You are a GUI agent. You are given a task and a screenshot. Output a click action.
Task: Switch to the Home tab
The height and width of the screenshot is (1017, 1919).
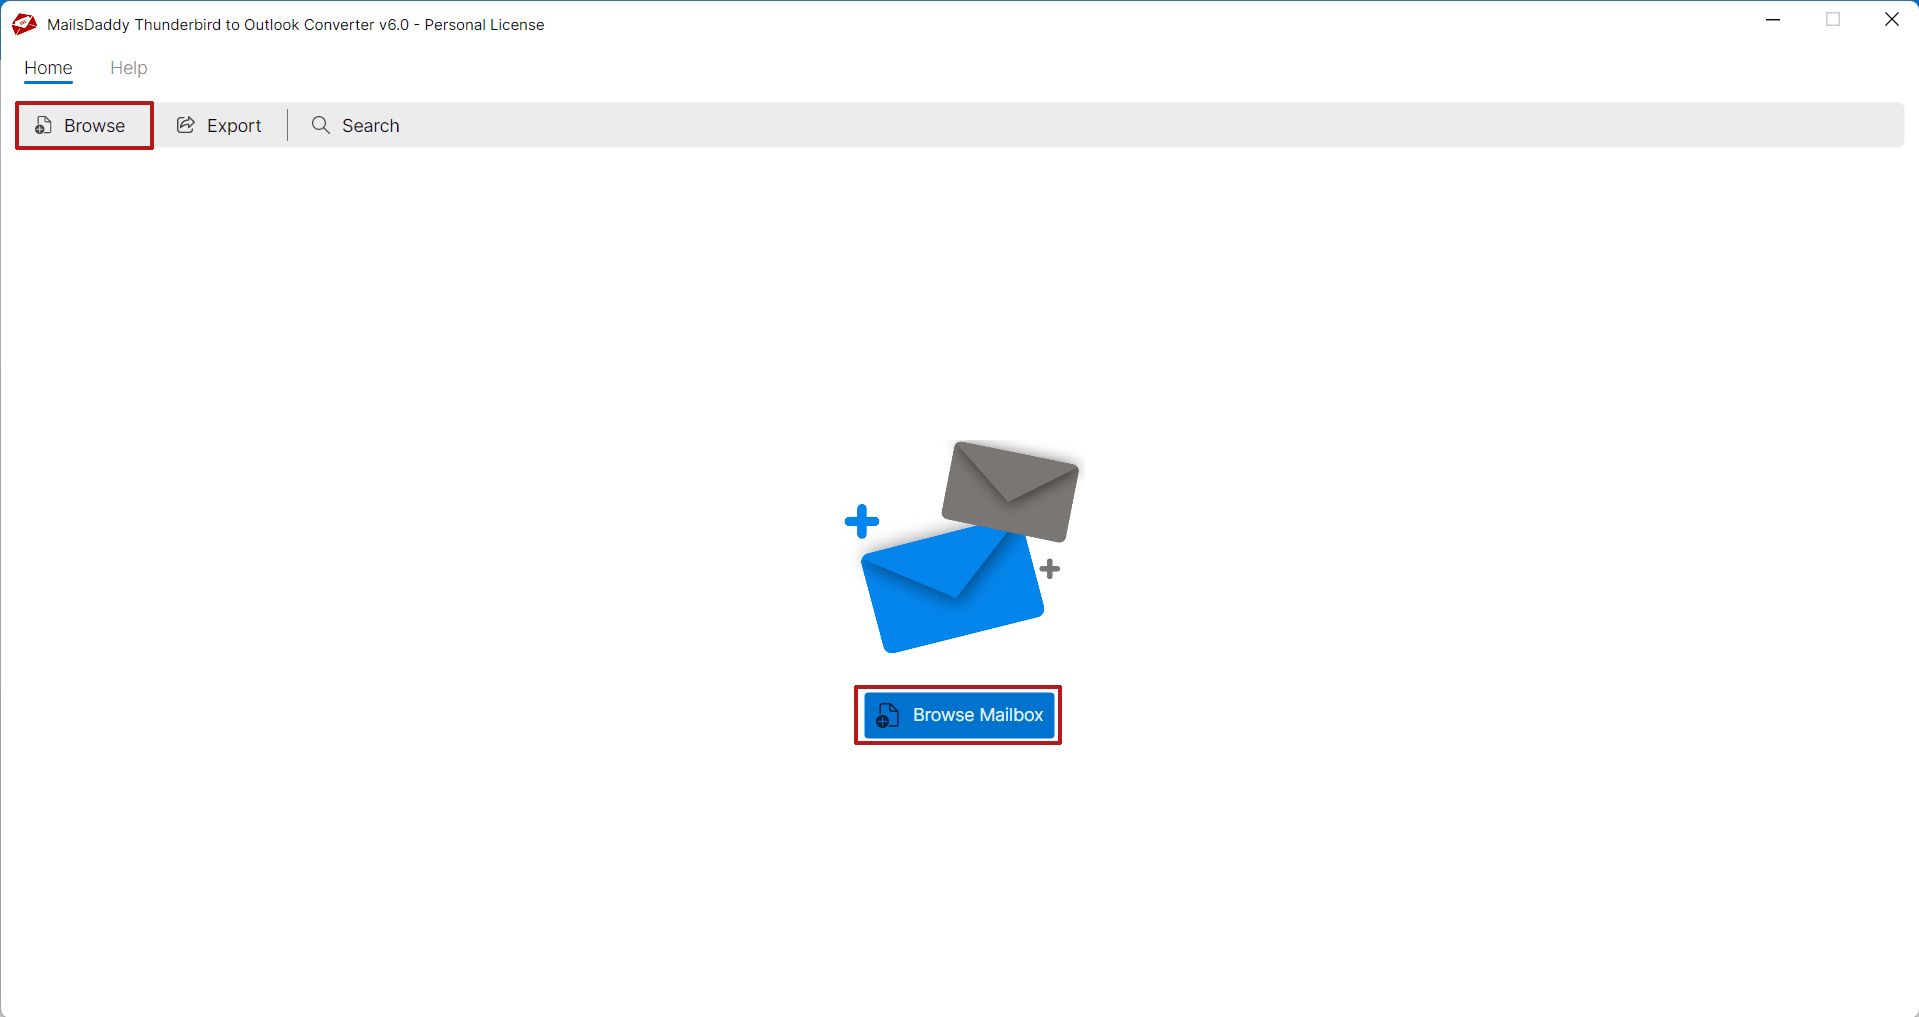tap(48, 67)
